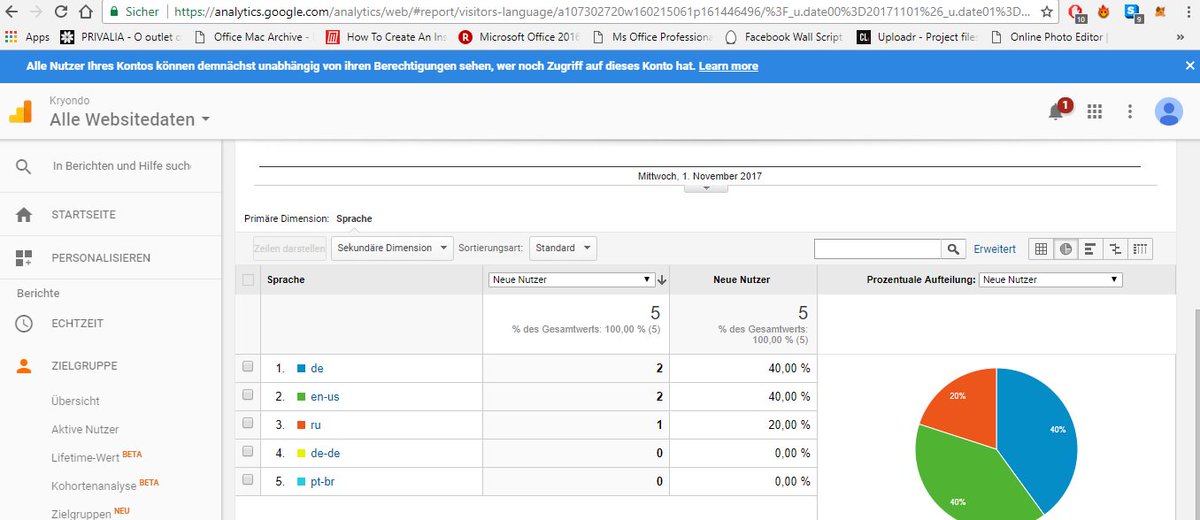The height and width of the screenshot is (520, 1200).
Task: Expand the small arrow below the date timeline
Action: tap(706, 188)
